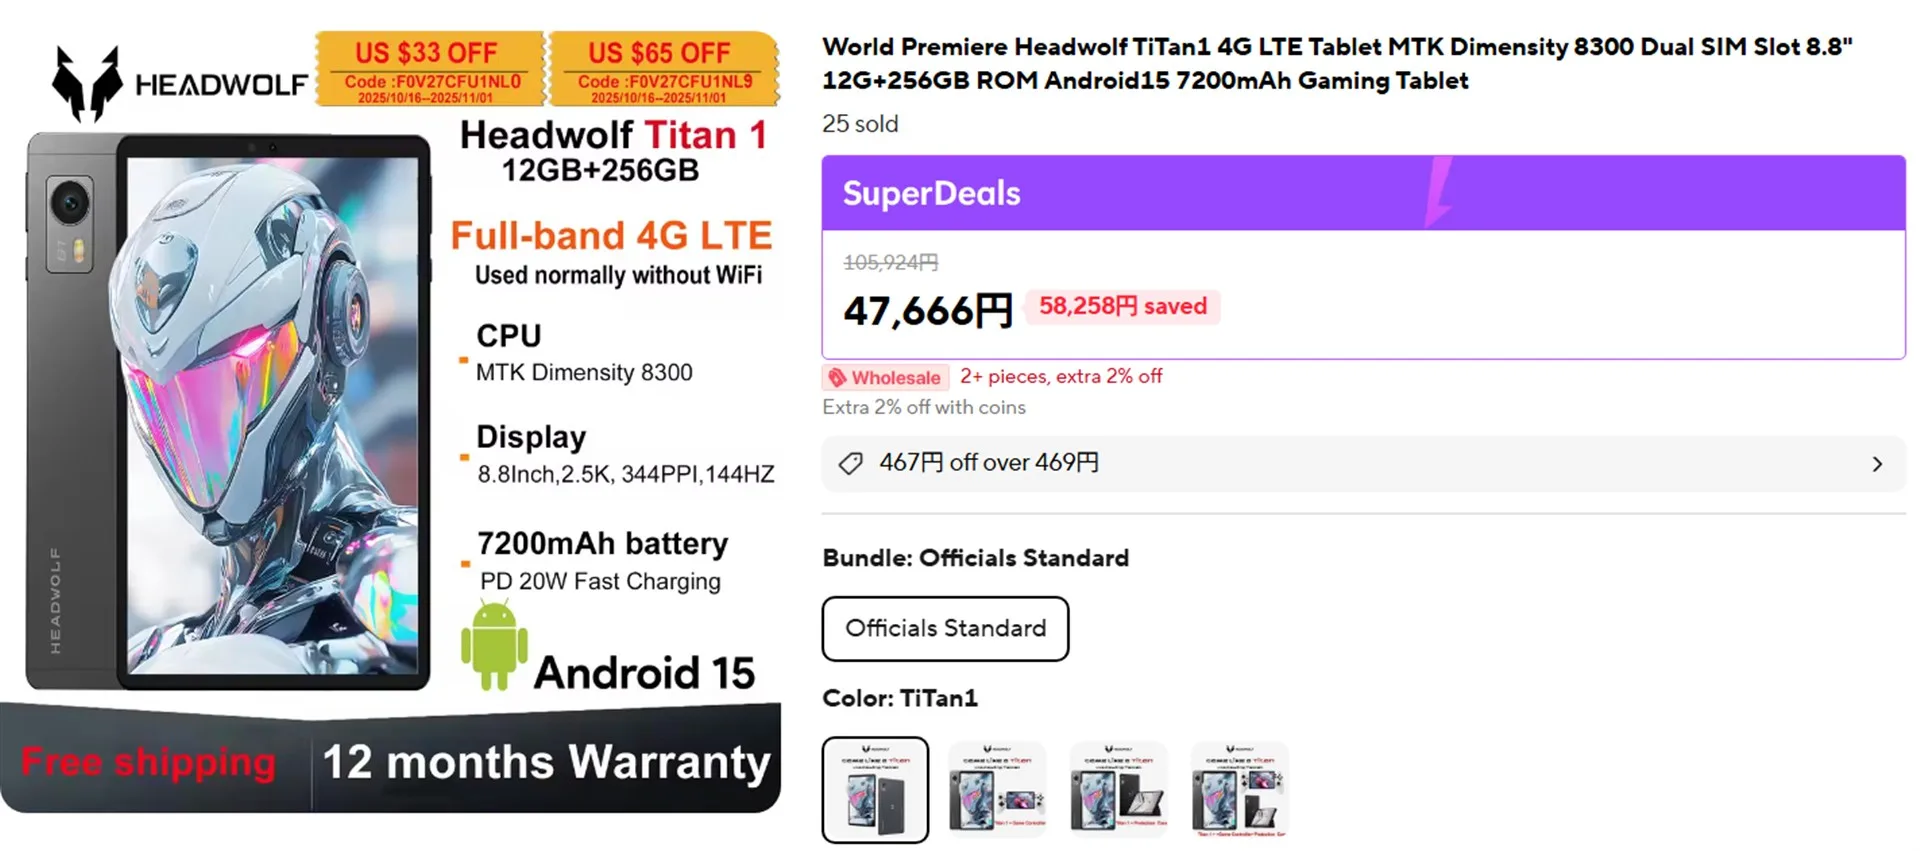Click the Headwolf wolf logo icon
Image resolution: width=1920 pixels, height=851 pixels.
tap(87, 83)
